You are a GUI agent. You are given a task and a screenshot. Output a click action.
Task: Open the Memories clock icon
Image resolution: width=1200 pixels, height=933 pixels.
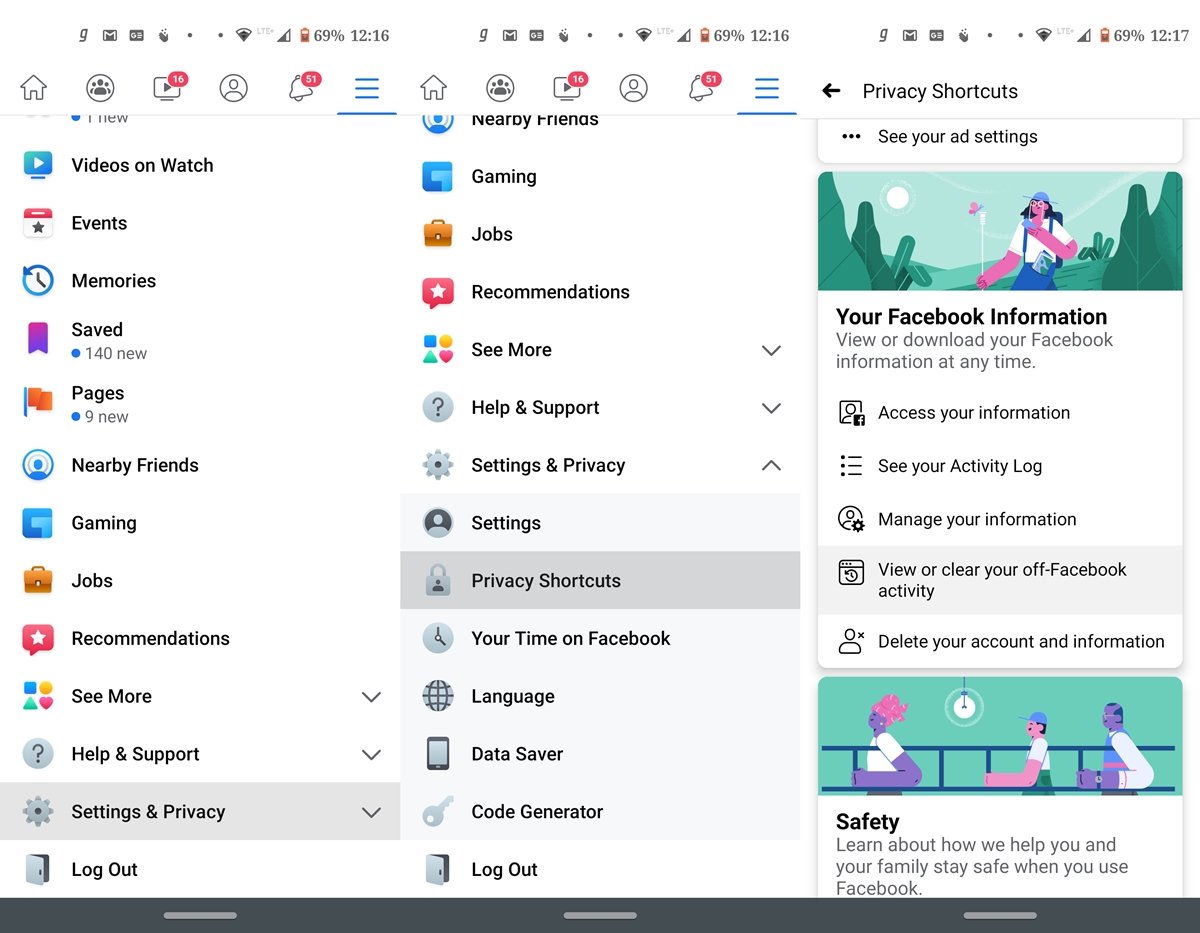(38, 281)
